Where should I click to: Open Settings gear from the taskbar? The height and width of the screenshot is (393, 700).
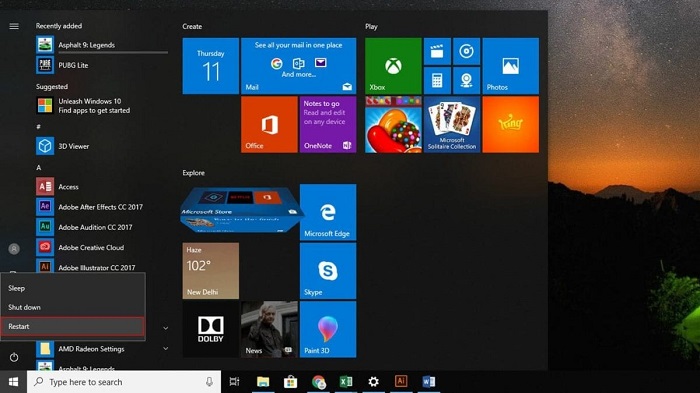click(x=373, y=382)
